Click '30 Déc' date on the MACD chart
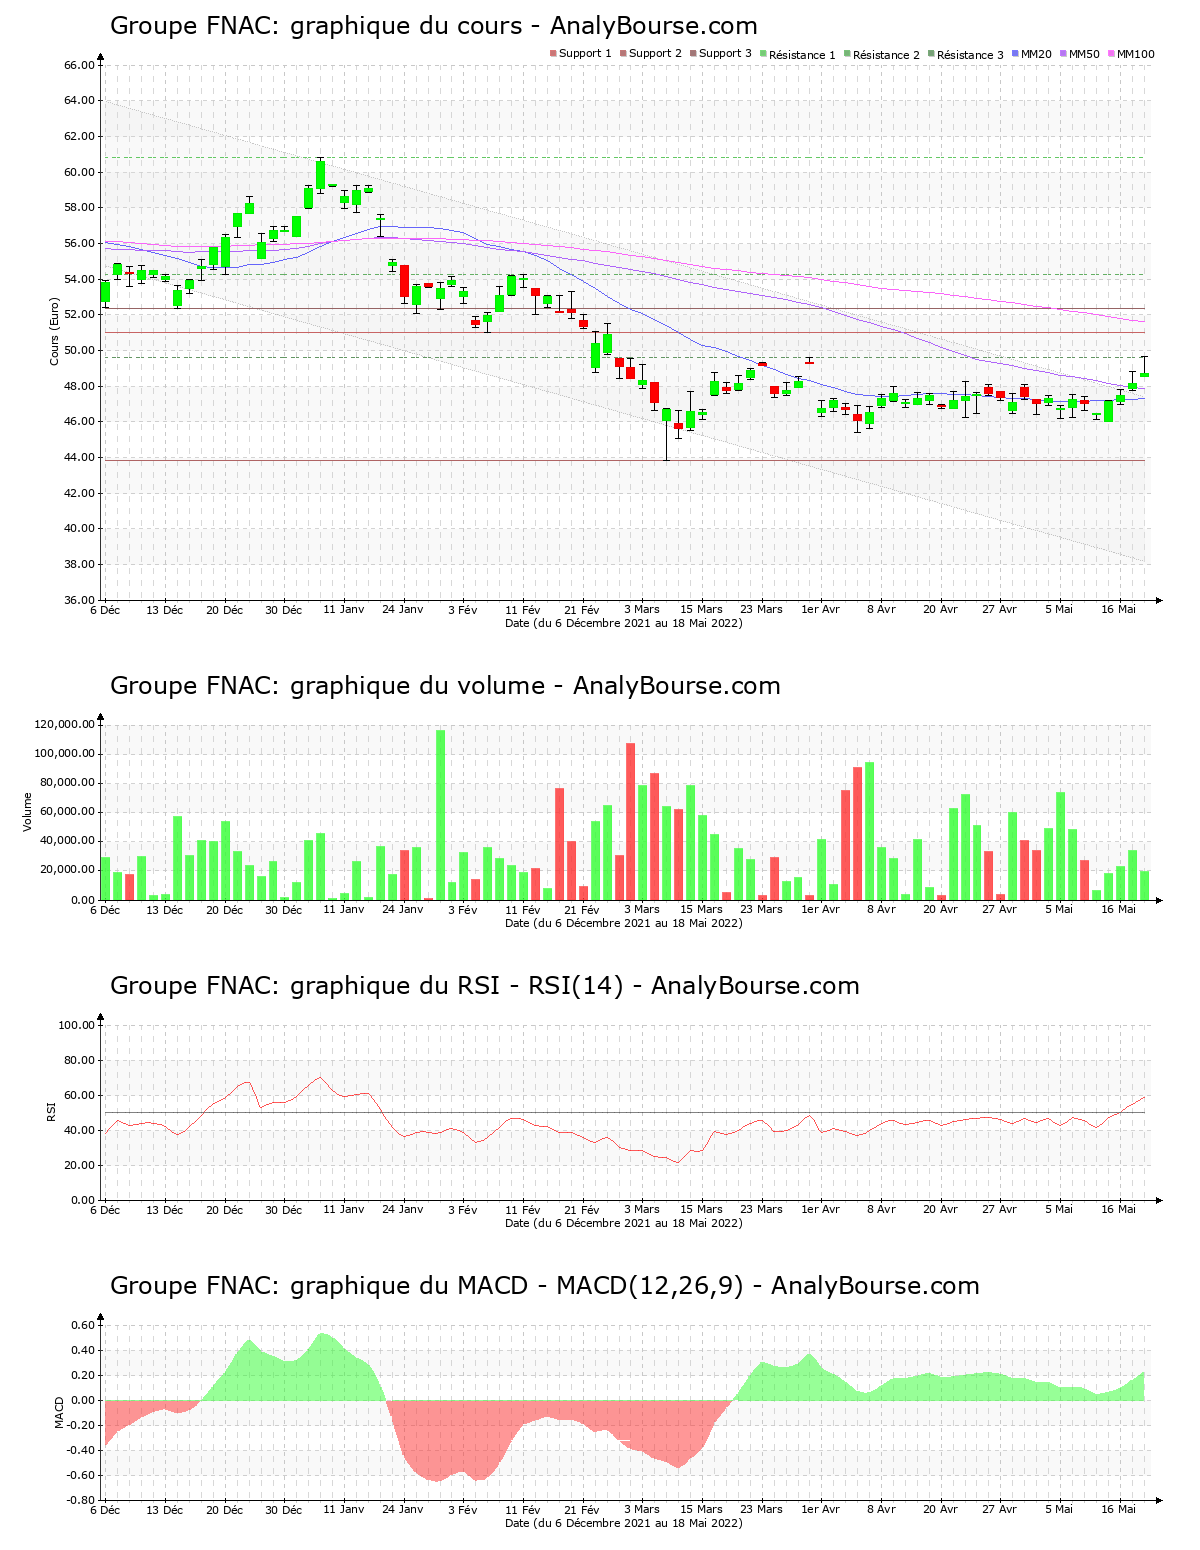1200x1550 pixels. point(284,1510)
